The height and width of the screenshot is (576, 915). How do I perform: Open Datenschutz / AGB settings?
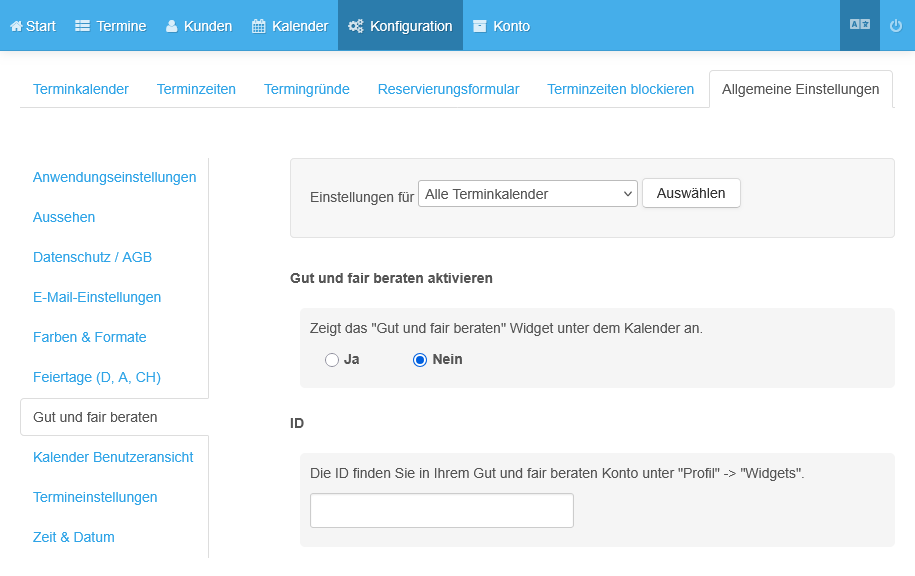pos(92,257)
